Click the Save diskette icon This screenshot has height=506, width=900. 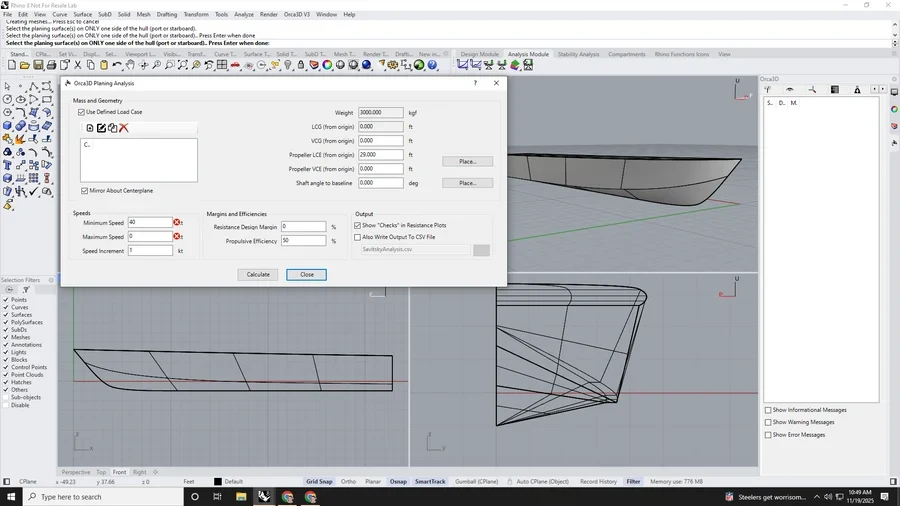pos(38,65)
